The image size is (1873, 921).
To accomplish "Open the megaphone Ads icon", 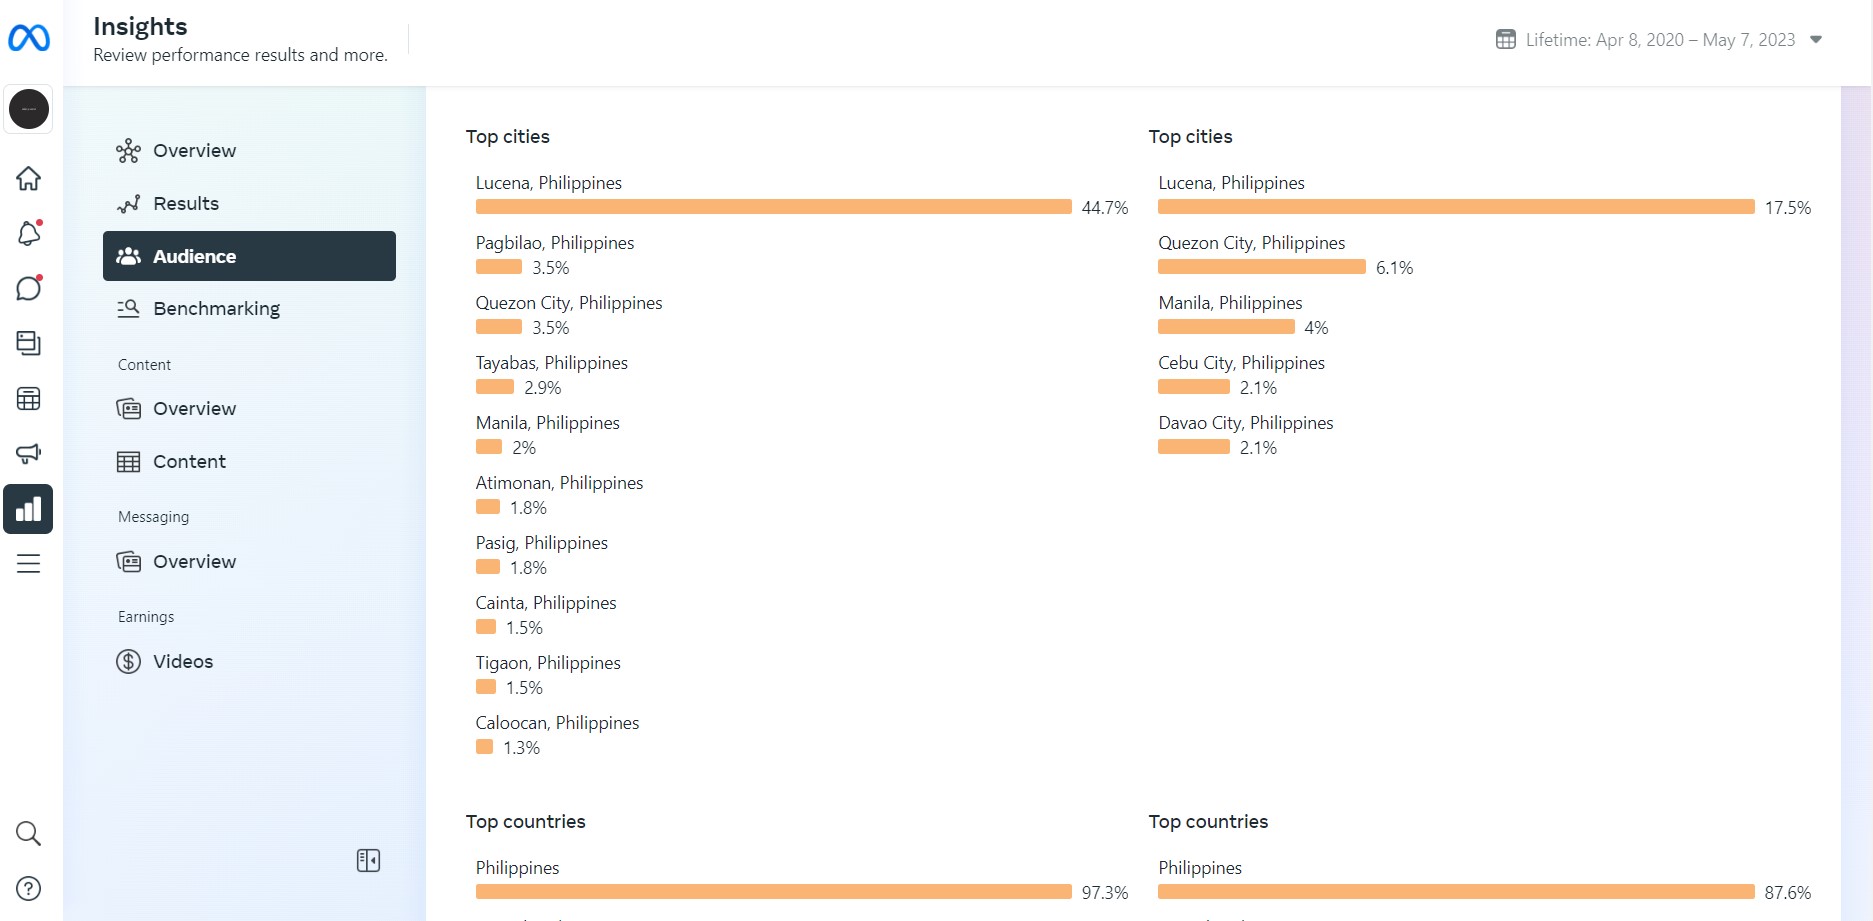I will click(29, 454).
